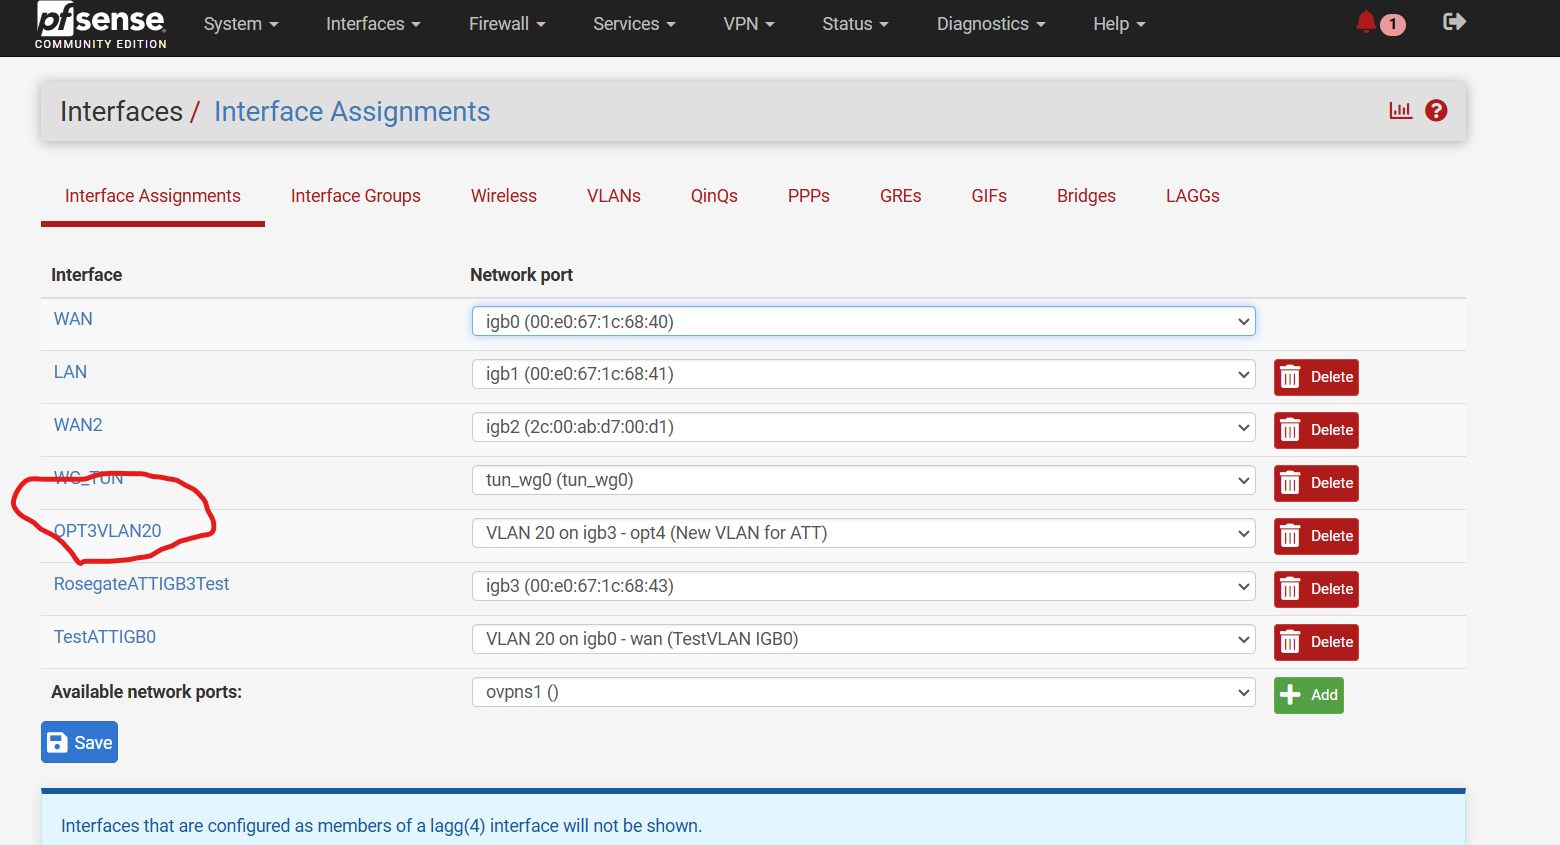Open the LAN interface link
Screen dimensions: 1560x845
(x=70, y=372)
